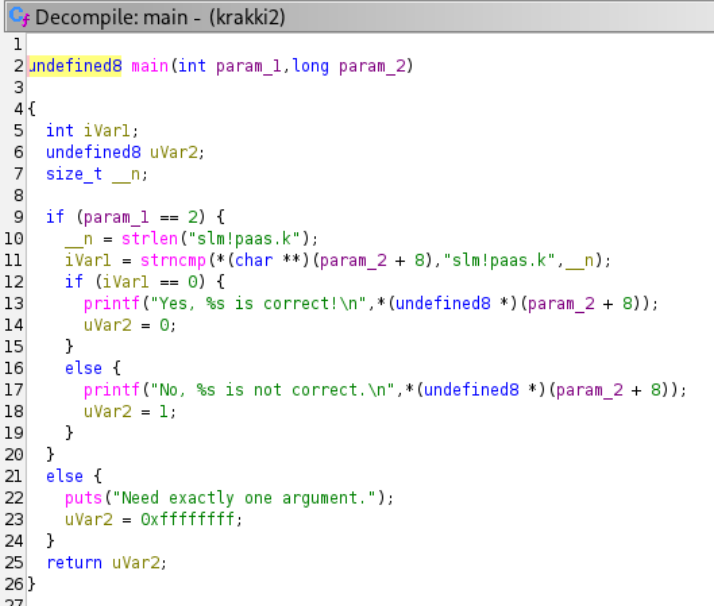Select the puts function call
This screenshot has width=714, height=606.
tap(84, 498)
